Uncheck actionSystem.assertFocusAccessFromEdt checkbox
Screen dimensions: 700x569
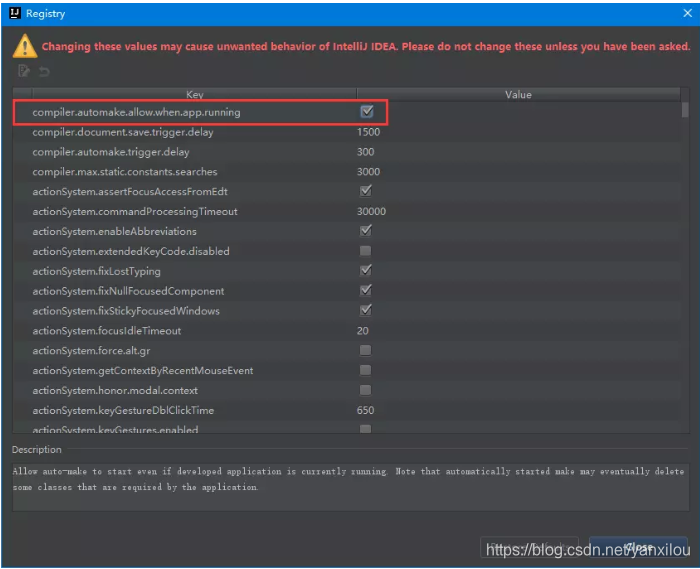click(365, 191)
